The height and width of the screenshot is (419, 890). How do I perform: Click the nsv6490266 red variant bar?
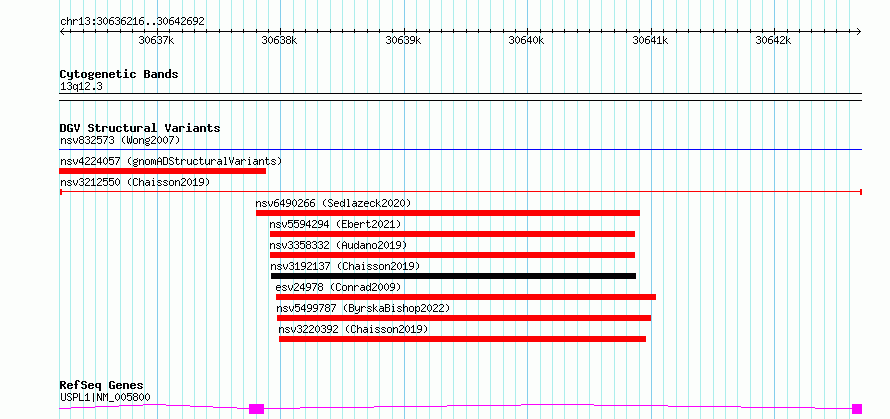448,213
